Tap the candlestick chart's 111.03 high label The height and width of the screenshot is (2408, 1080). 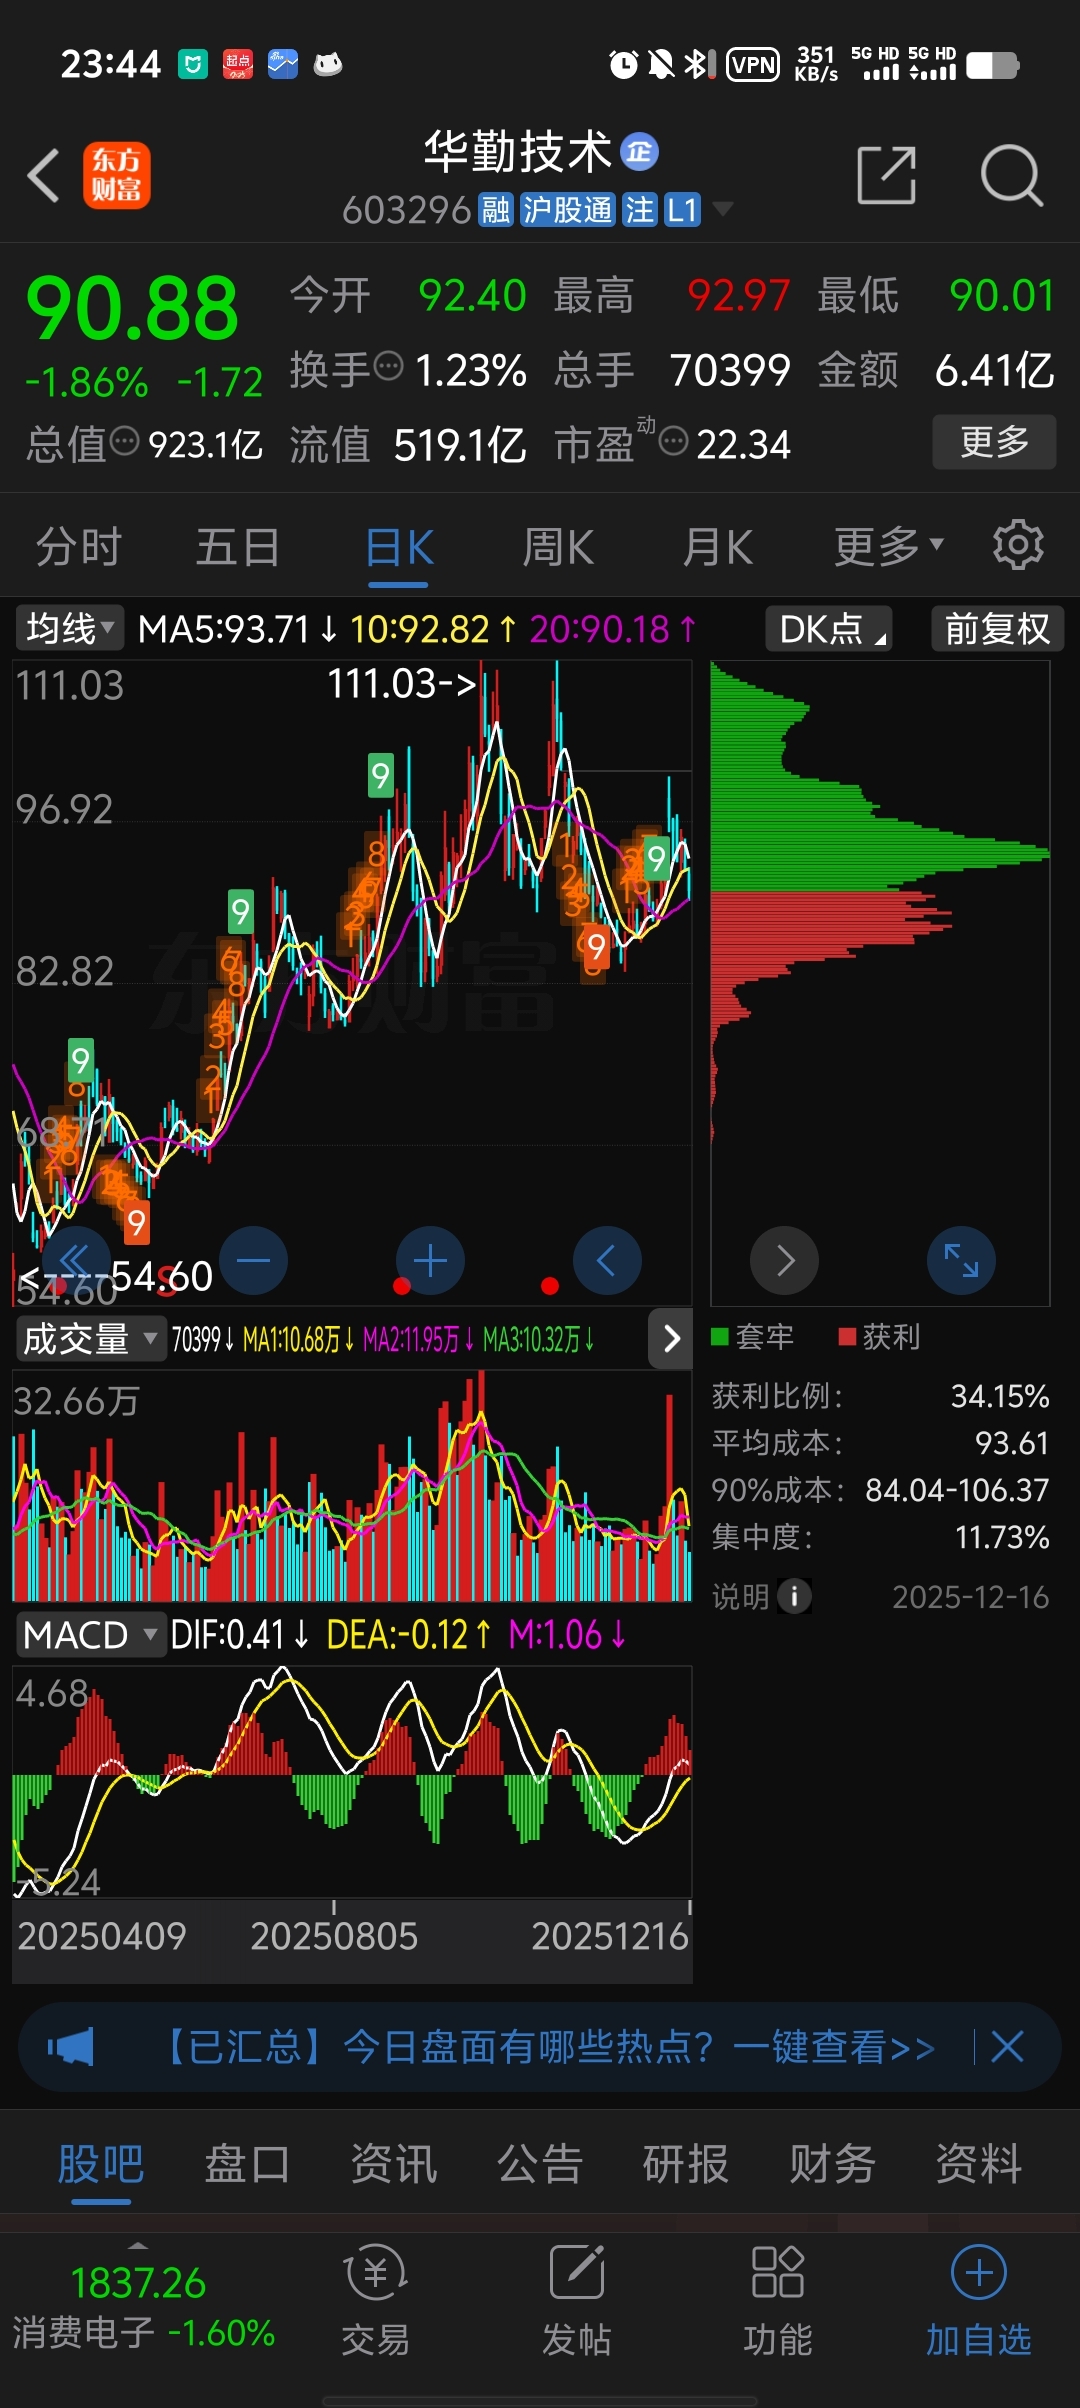(402, 684)
